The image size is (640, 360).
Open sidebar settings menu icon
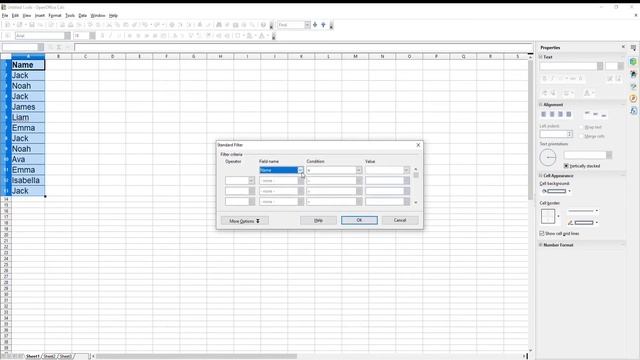[x=633, y=48]
